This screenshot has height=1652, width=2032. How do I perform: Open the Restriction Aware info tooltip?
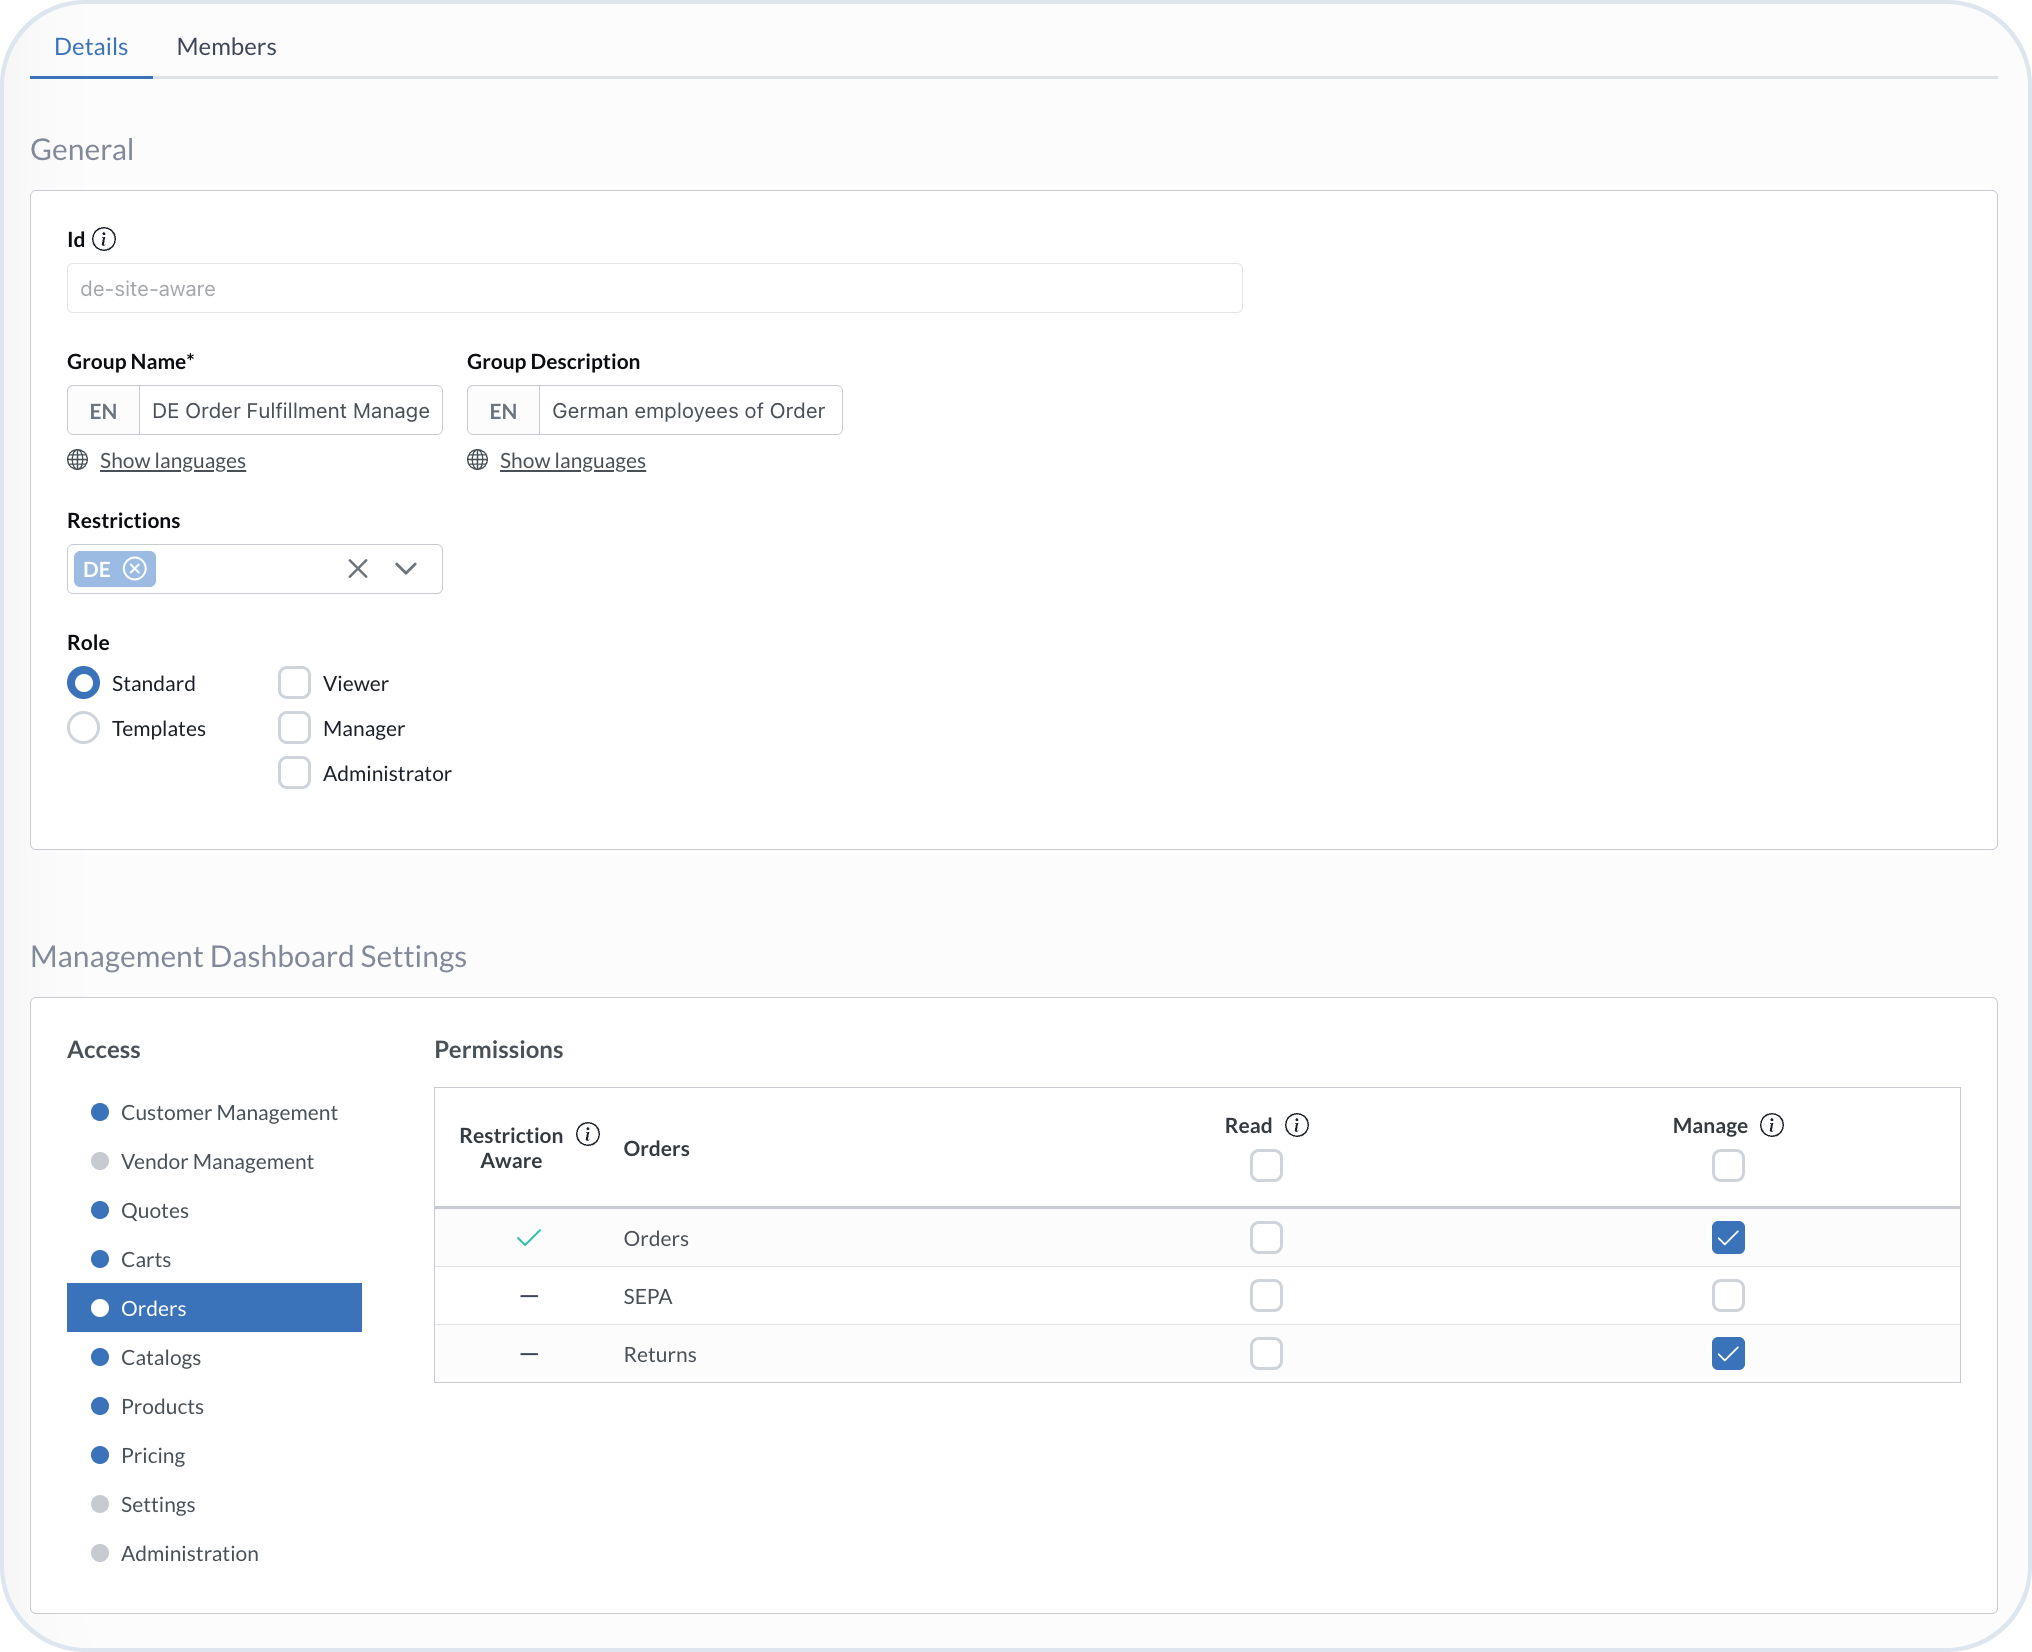pyautogui.click(x=587, y=1134)
